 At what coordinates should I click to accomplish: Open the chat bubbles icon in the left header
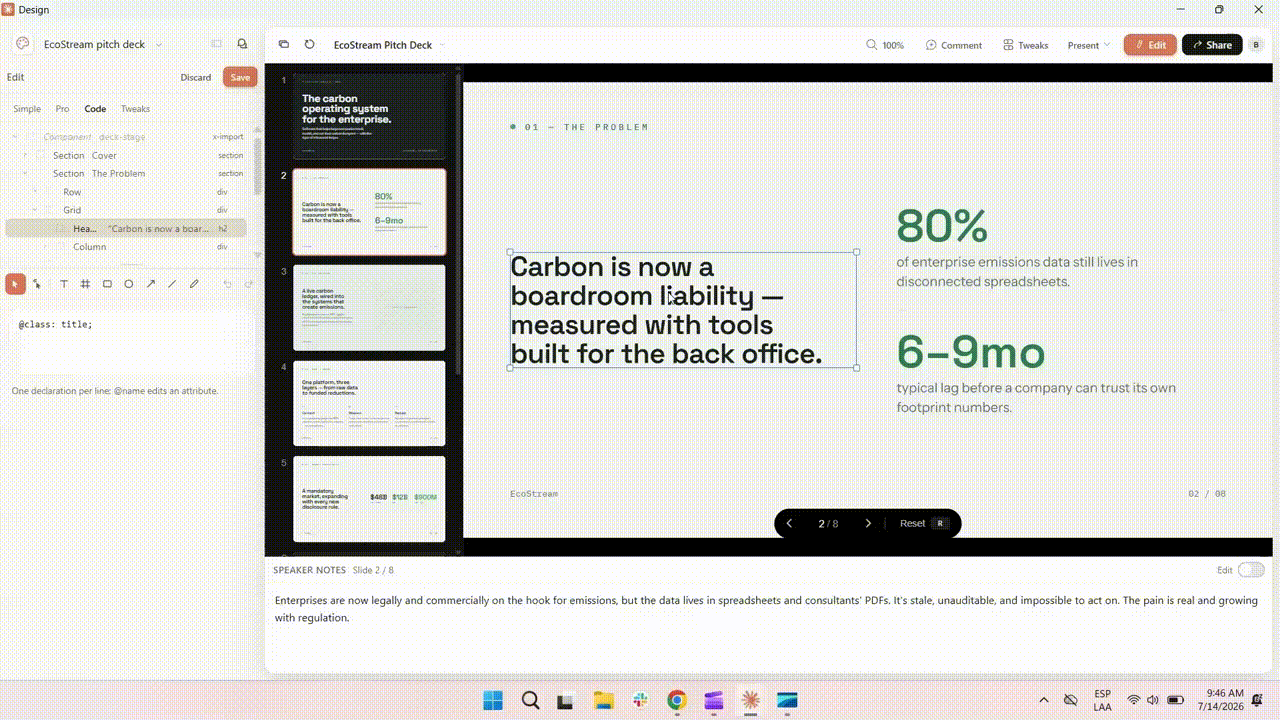[x=242, y=44]
